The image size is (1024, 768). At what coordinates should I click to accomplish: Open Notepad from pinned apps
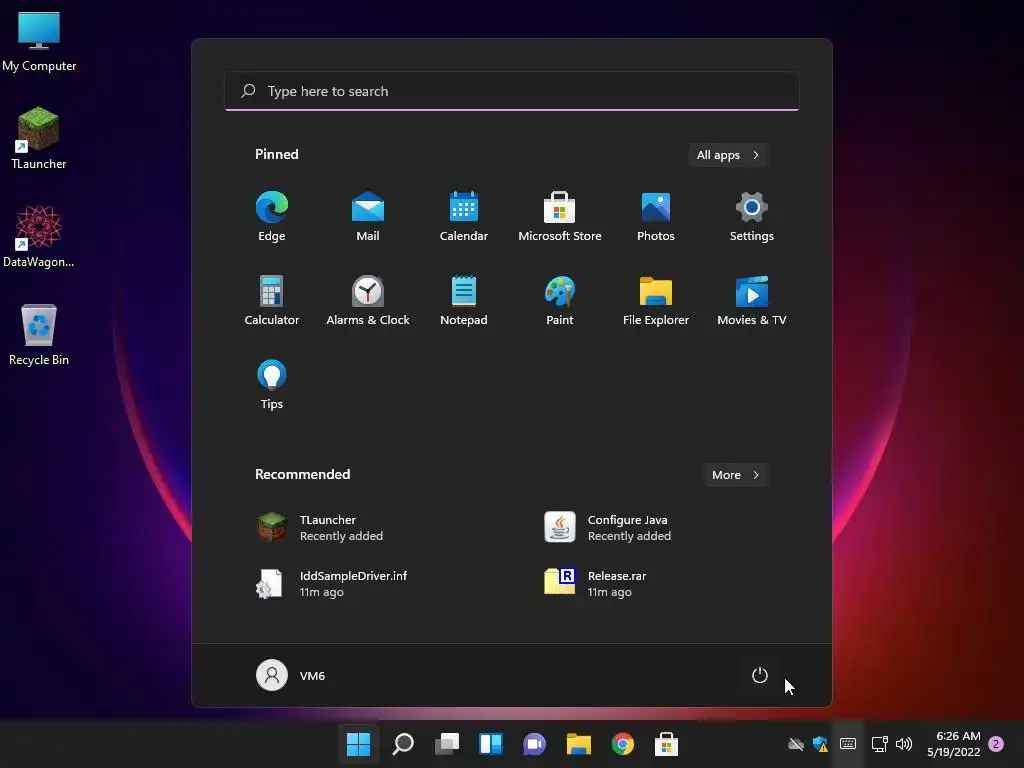click(x=464, y=300)
